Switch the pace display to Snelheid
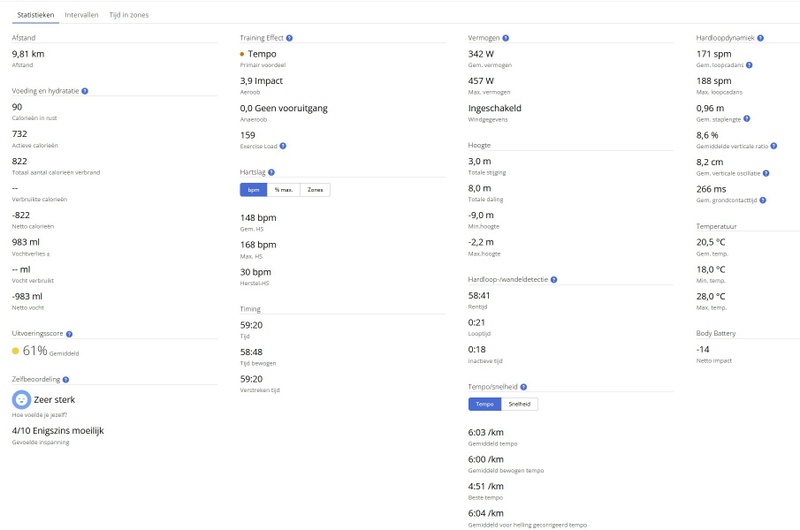The height and width of the screenshot is (530, 800). [x=520, y=404]
